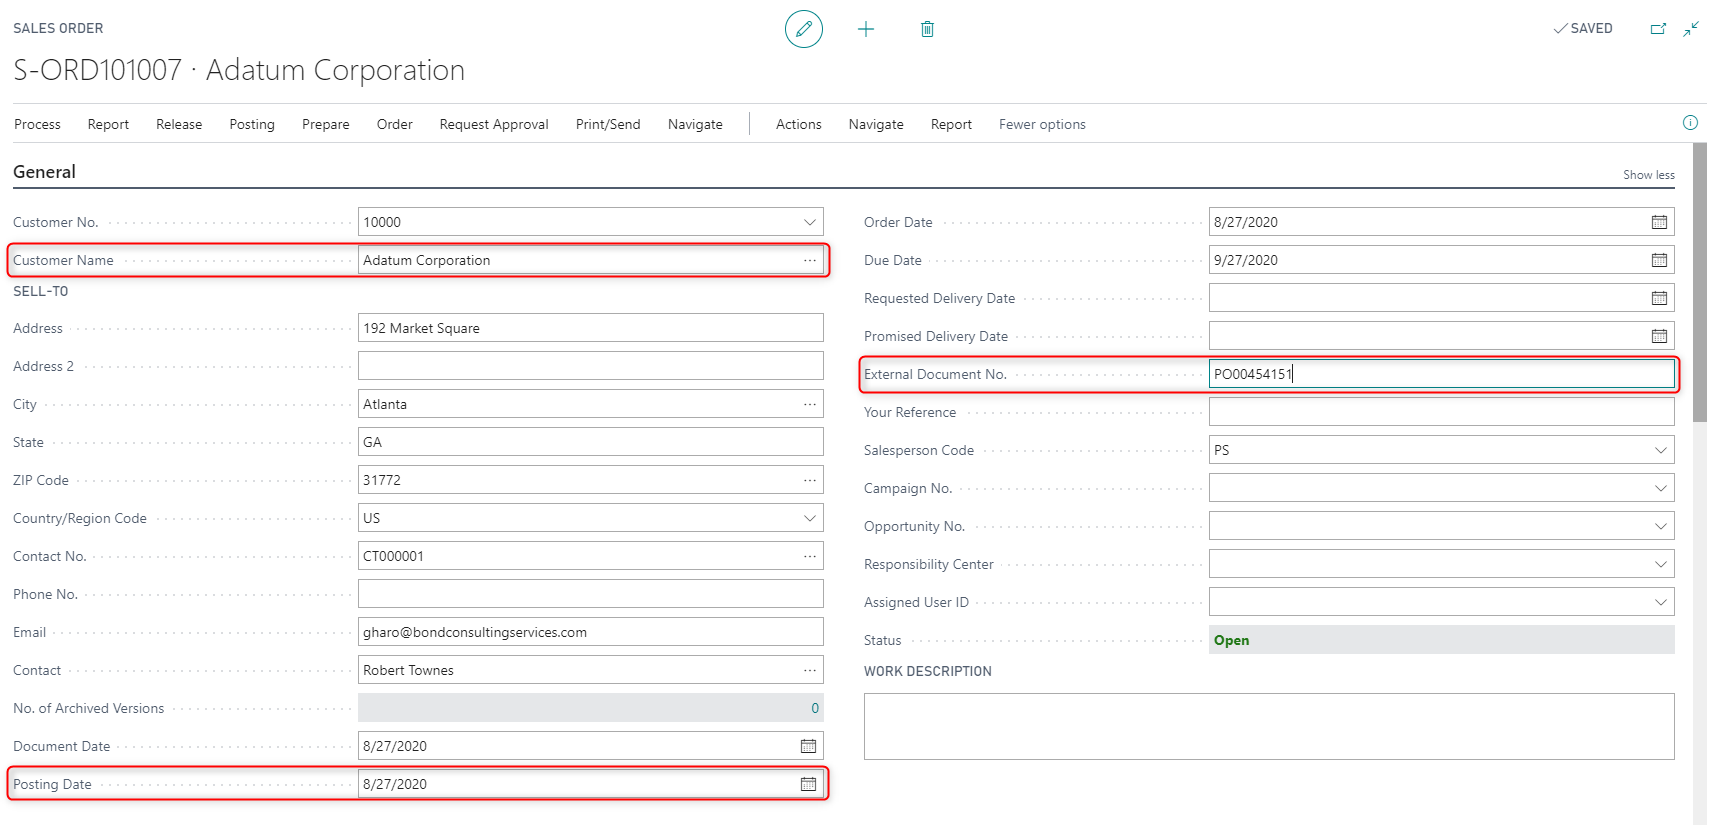Expand the Responsibility Center dropdown
Image resolution: width=1712 pixels, height=825 pixels.
coord(1660,564)
